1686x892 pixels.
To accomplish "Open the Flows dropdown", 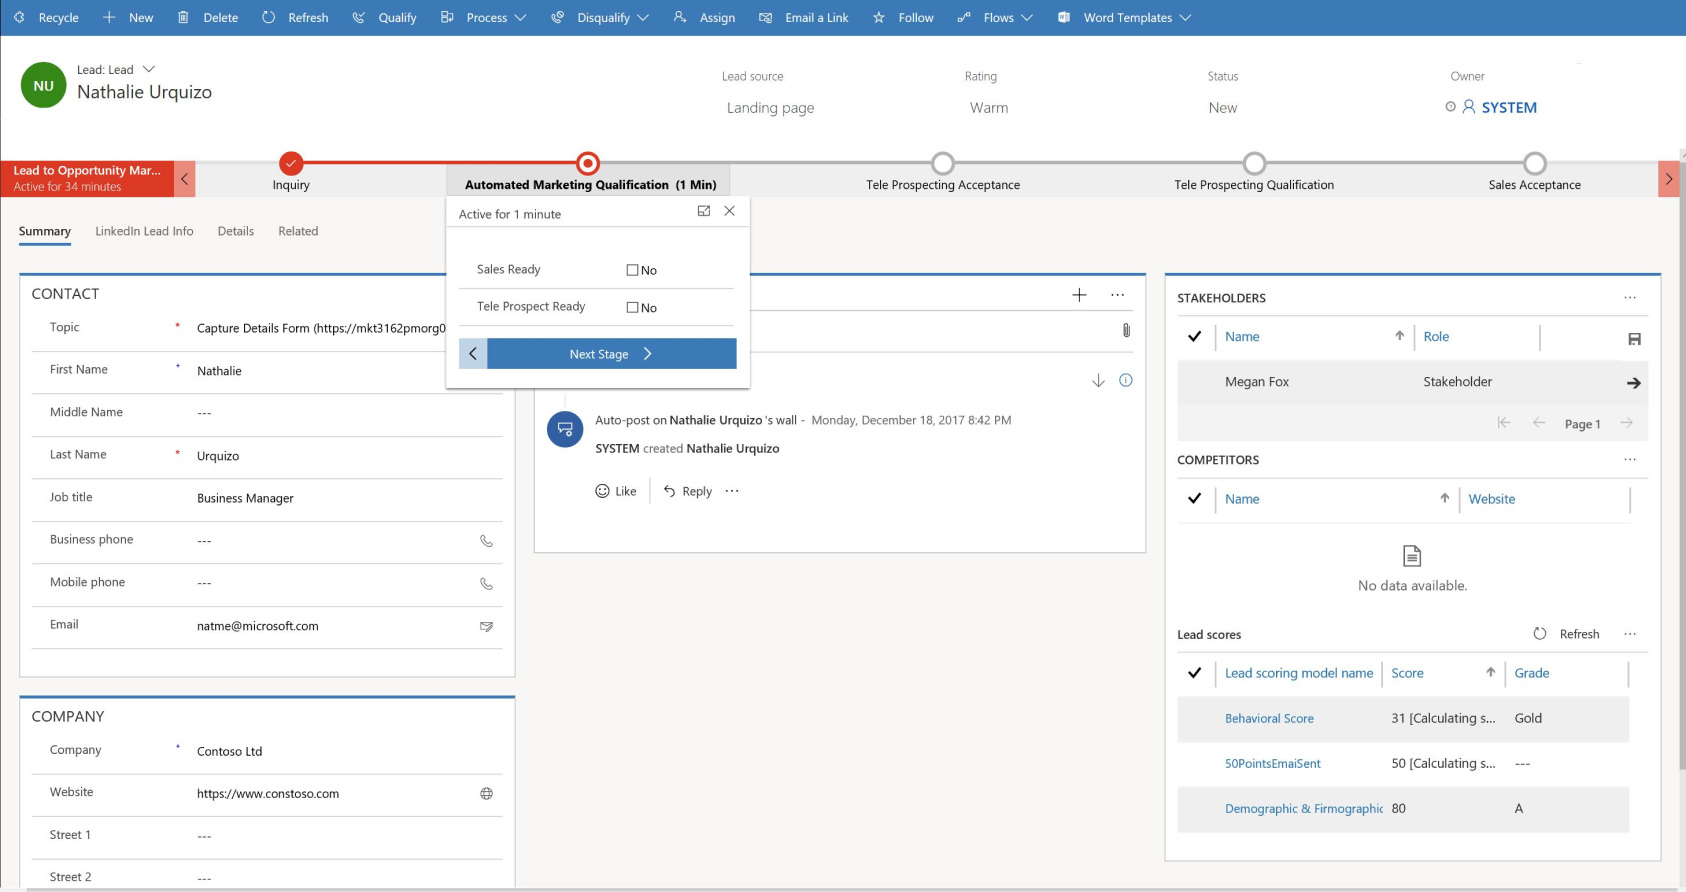I will point(995,18).
